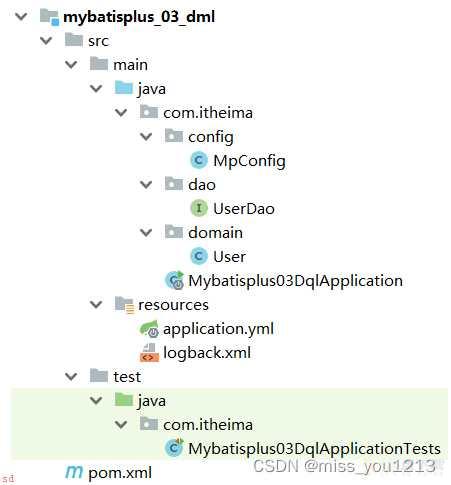
Task: Click the mybatisplus_03_dml module folder icon
Action: point(49,17)
